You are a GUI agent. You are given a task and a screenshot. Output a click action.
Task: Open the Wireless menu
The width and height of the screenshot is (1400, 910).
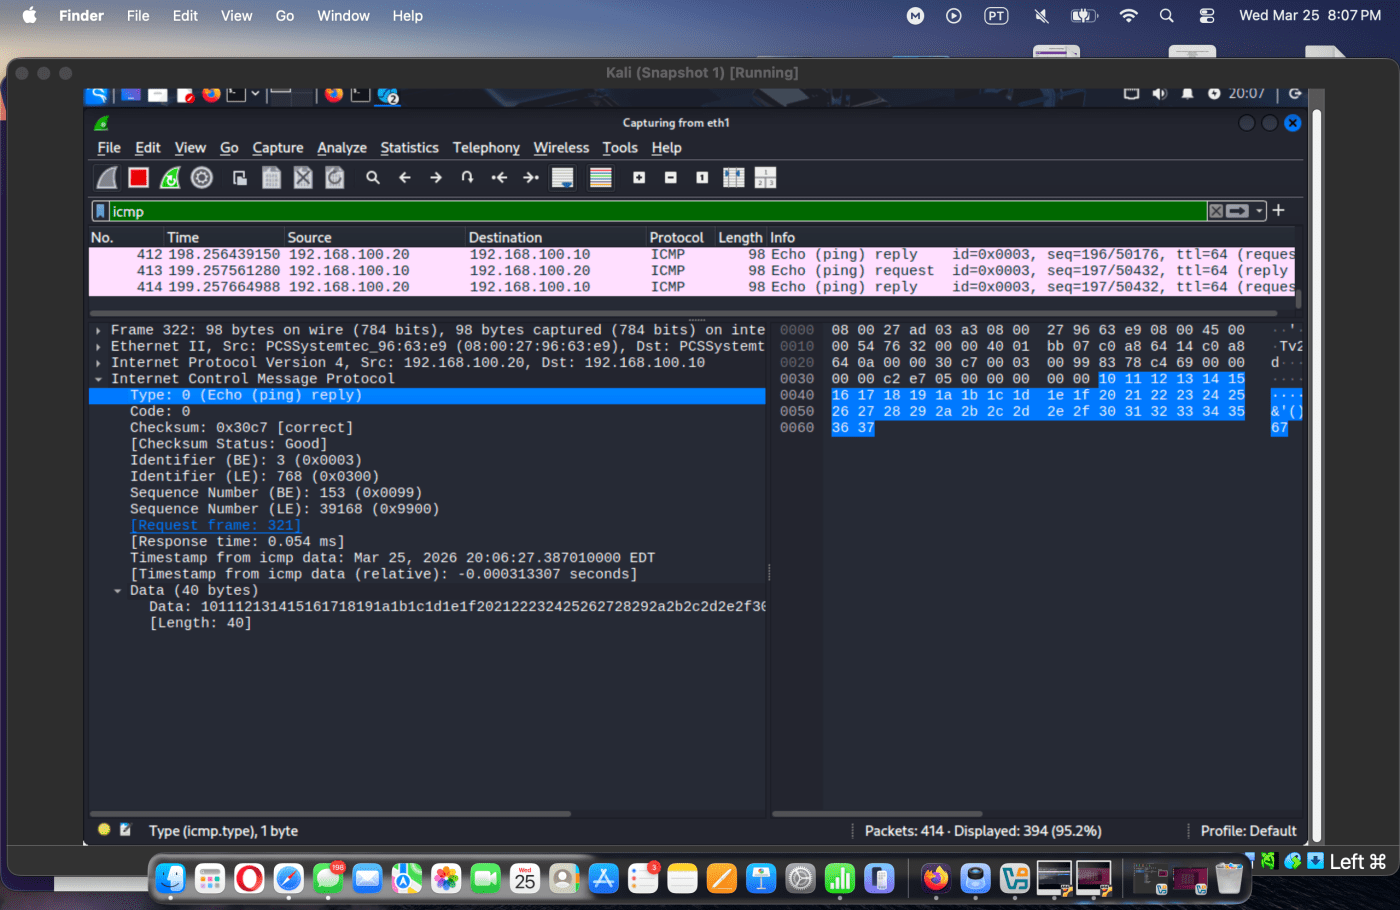(x=561, y=148)
